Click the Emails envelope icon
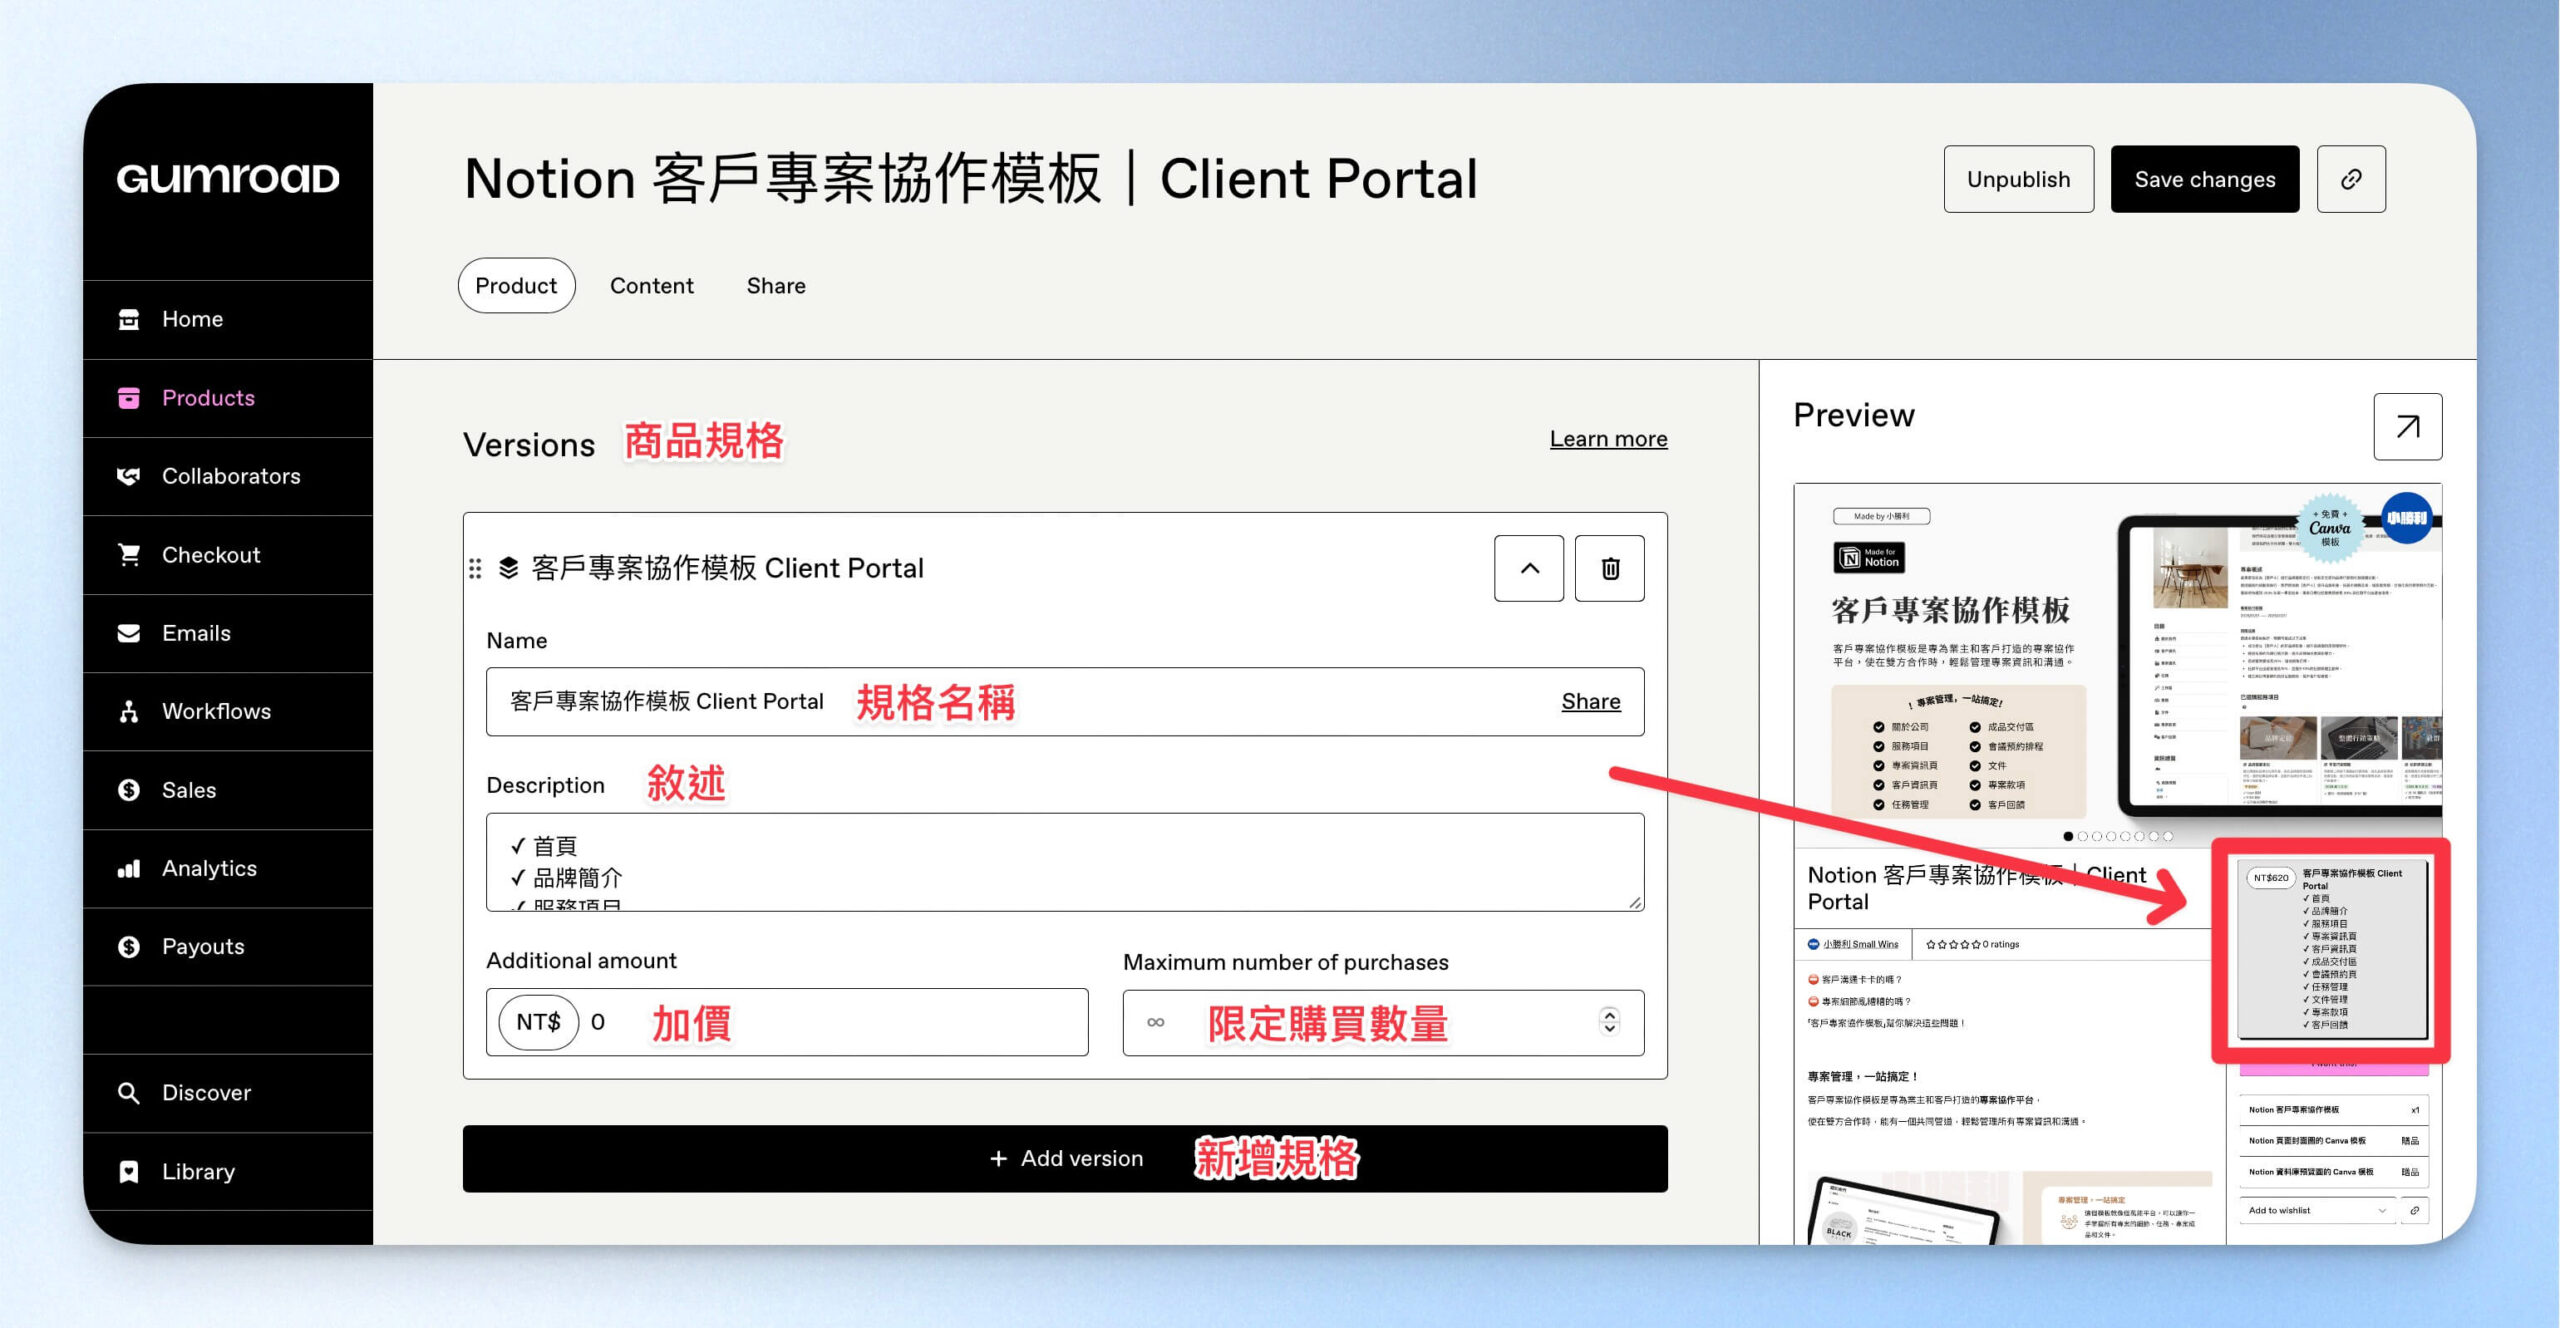Screen dimensions: 2560x1328 129,633
